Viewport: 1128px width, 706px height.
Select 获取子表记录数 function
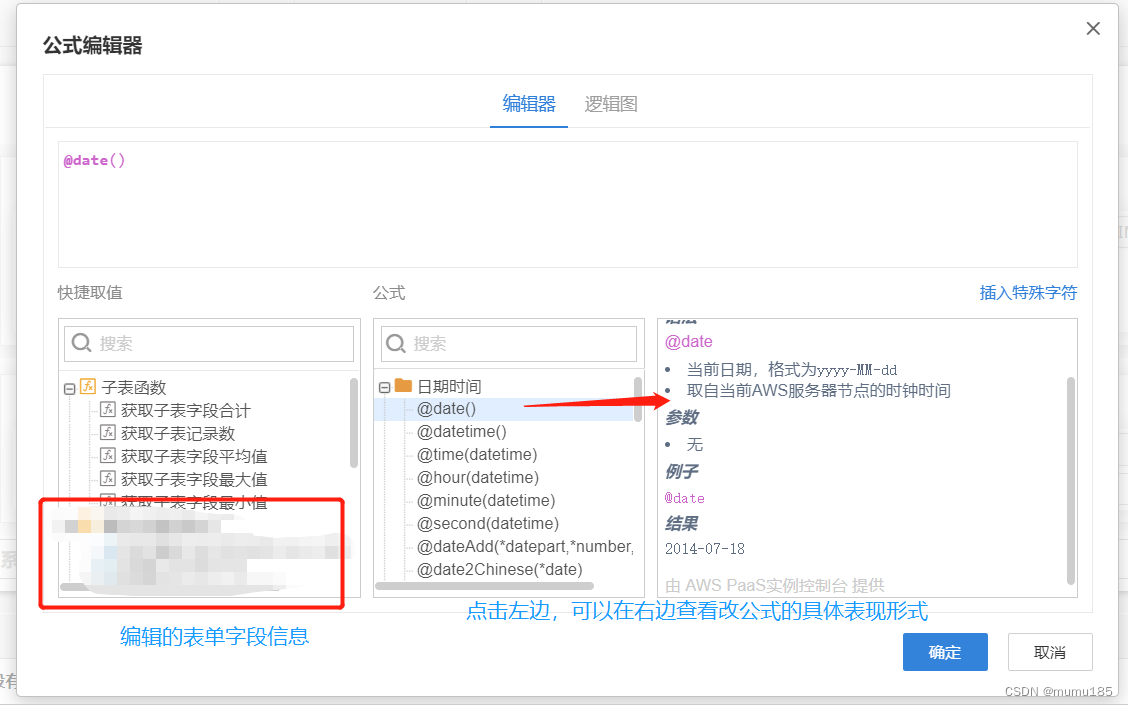(178, 434)
